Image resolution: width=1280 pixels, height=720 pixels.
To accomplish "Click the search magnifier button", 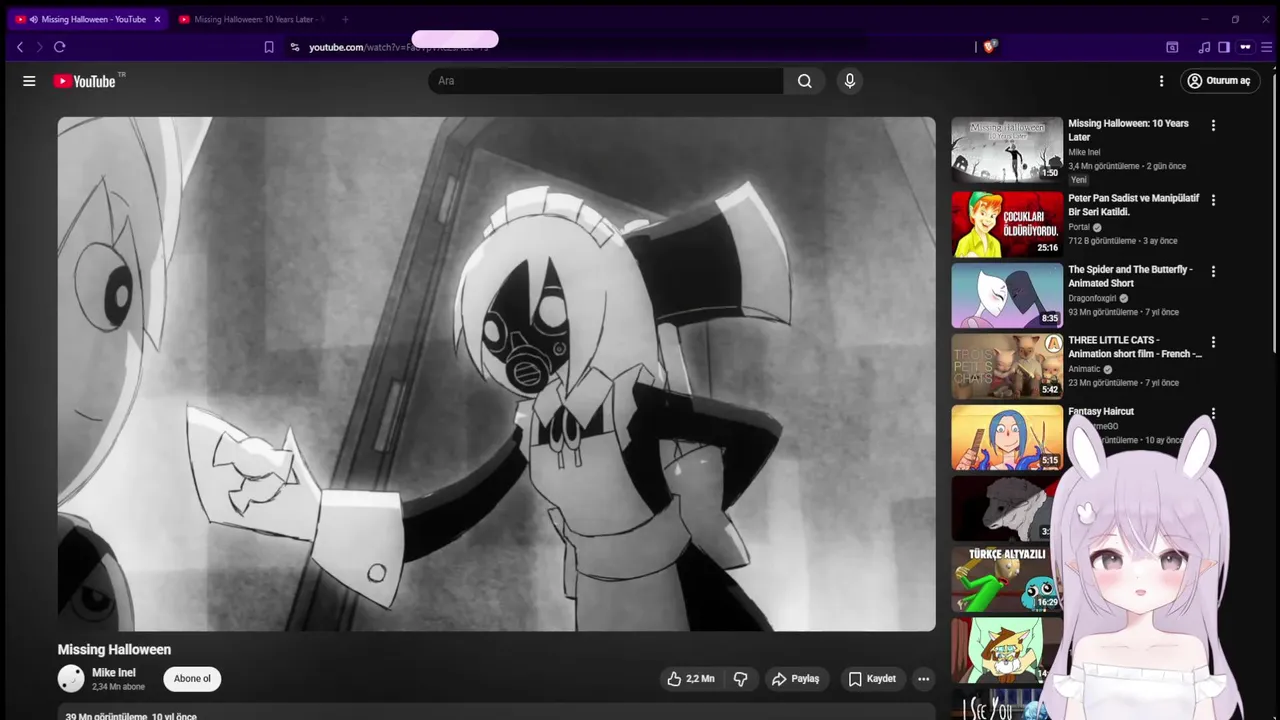I will point(805,81).
